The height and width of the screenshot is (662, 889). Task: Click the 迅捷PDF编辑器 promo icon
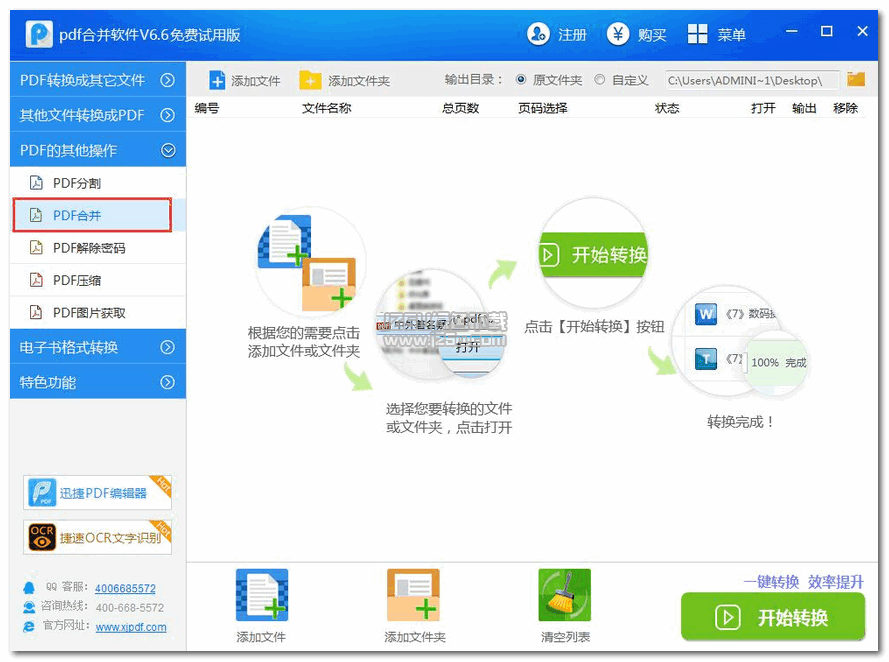[x=43, y=493]
